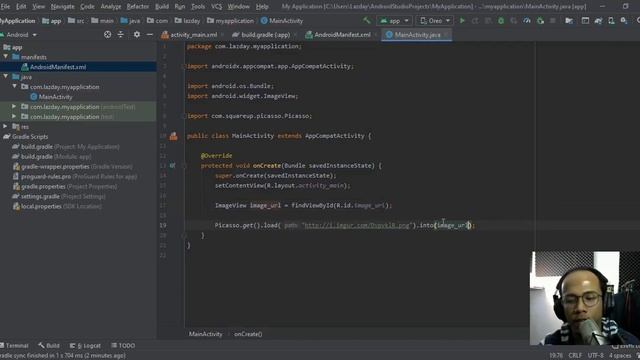Switch to build.gradle (app) tab

pyautogui.click(x=265, y=35)
